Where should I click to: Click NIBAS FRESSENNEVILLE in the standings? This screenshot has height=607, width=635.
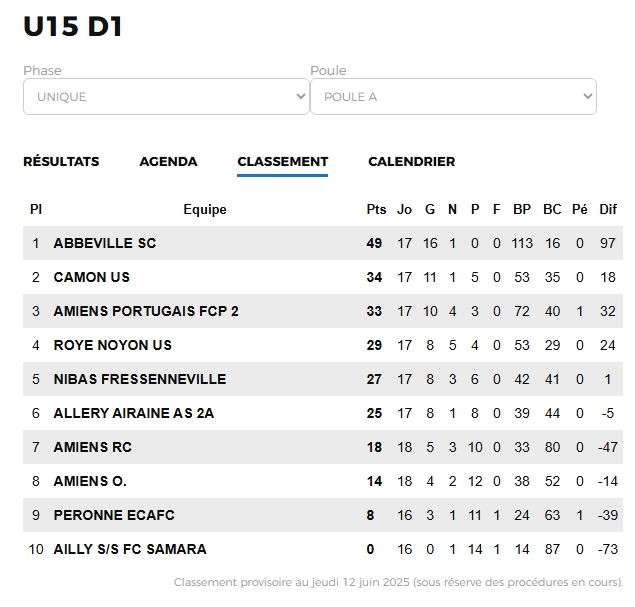coord(140,379)
